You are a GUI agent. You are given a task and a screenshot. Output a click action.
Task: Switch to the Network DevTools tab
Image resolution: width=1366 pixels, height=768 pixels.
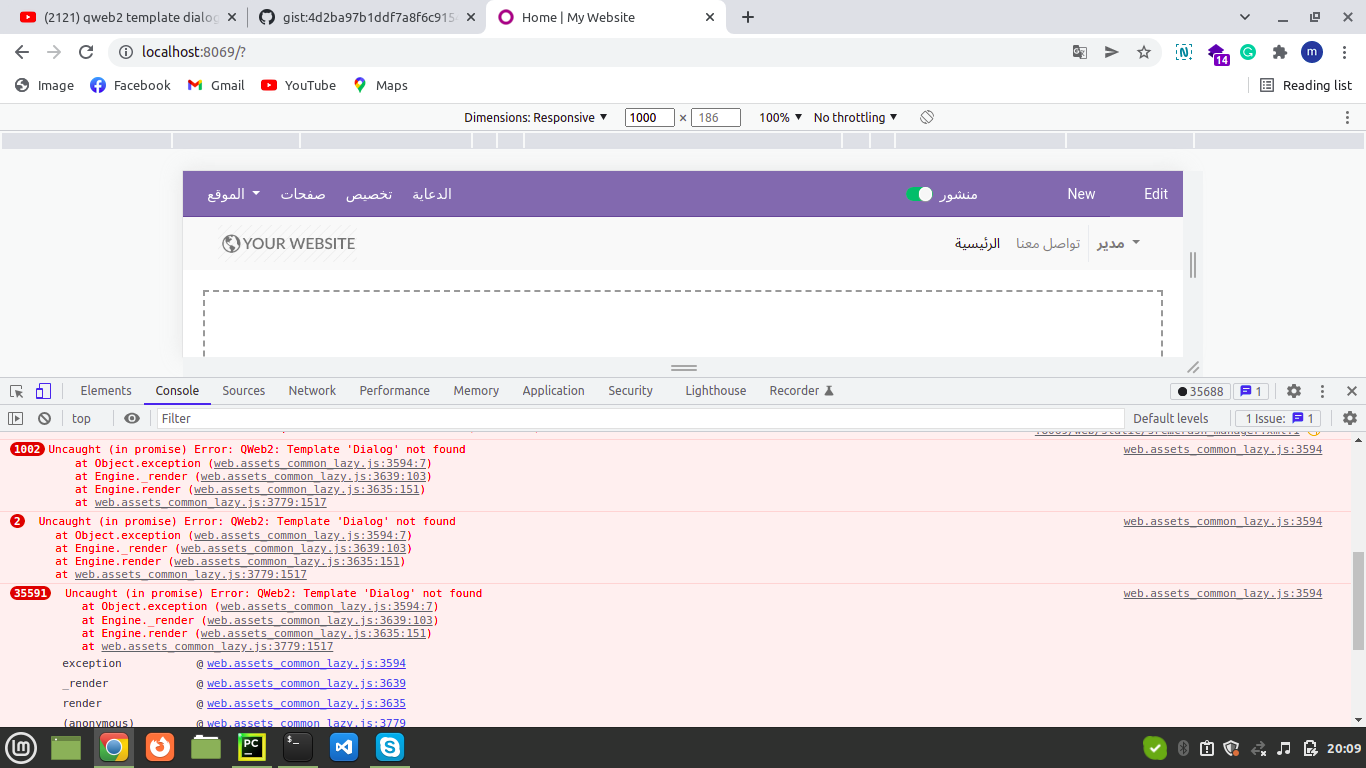tap(311, 390)
